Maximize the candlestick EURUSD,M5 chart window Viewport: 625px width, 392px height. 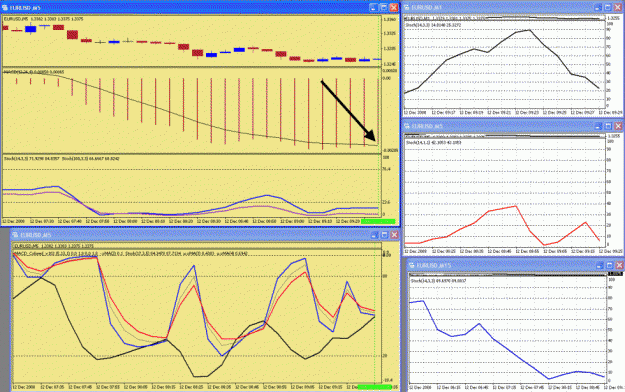point(383,7)
